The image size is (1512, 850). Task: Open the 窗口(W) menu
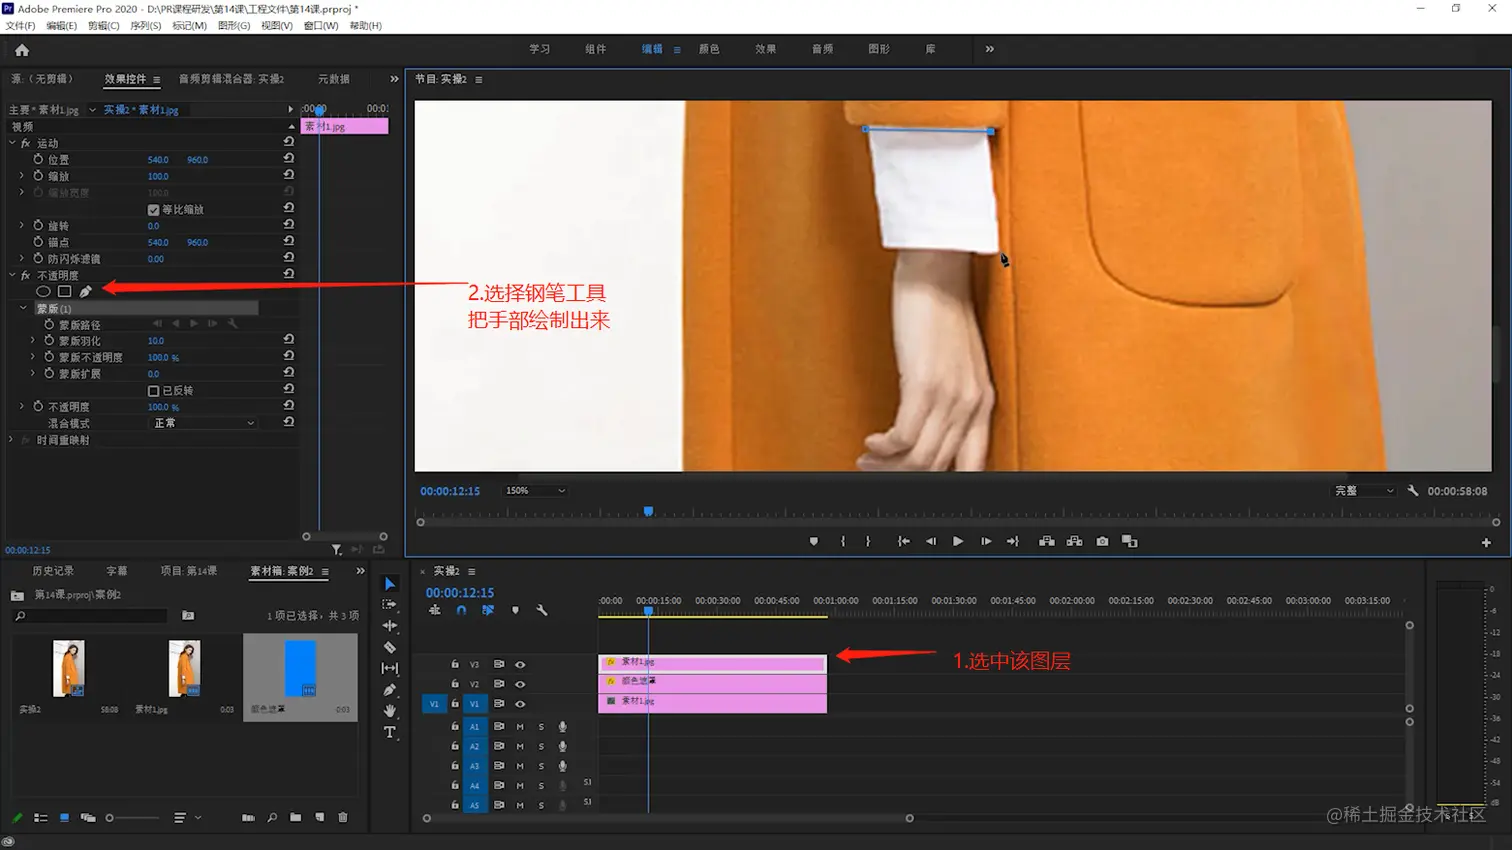pyautogui.click(x=320, y=26)
